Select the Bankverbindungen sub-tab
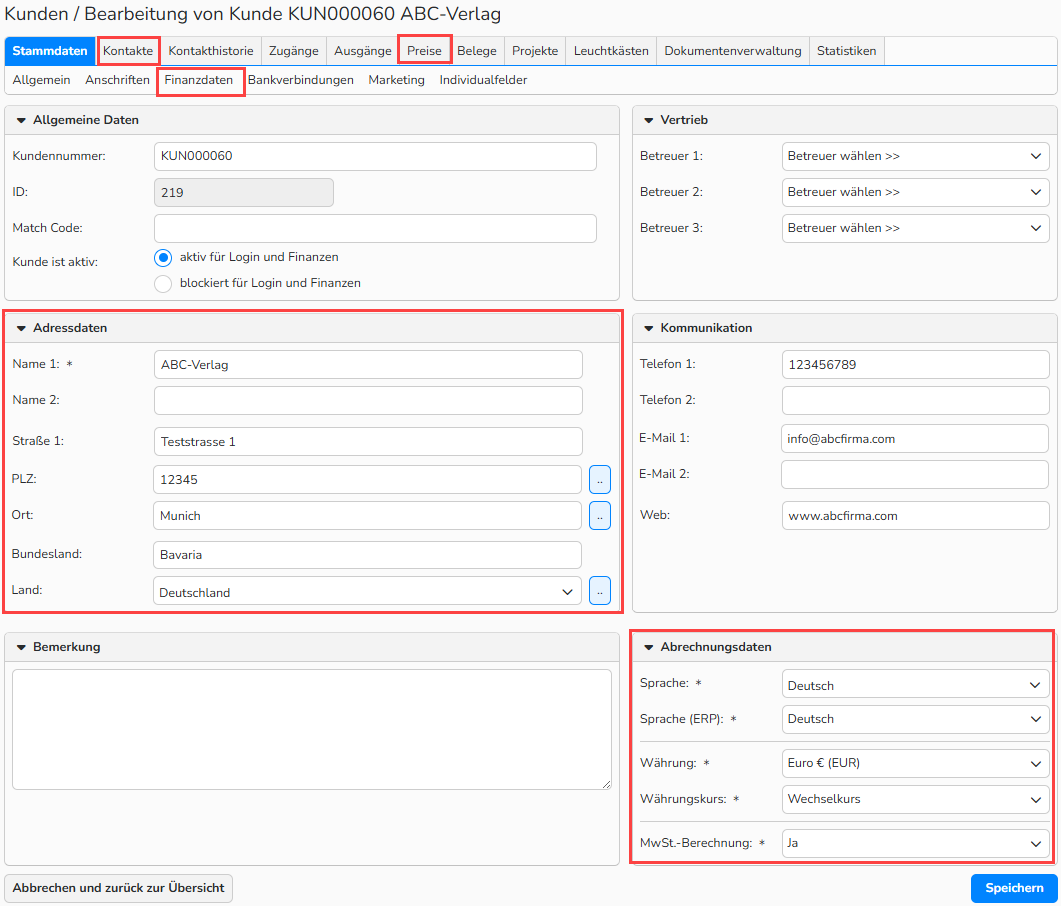 [x=300, y=80]
